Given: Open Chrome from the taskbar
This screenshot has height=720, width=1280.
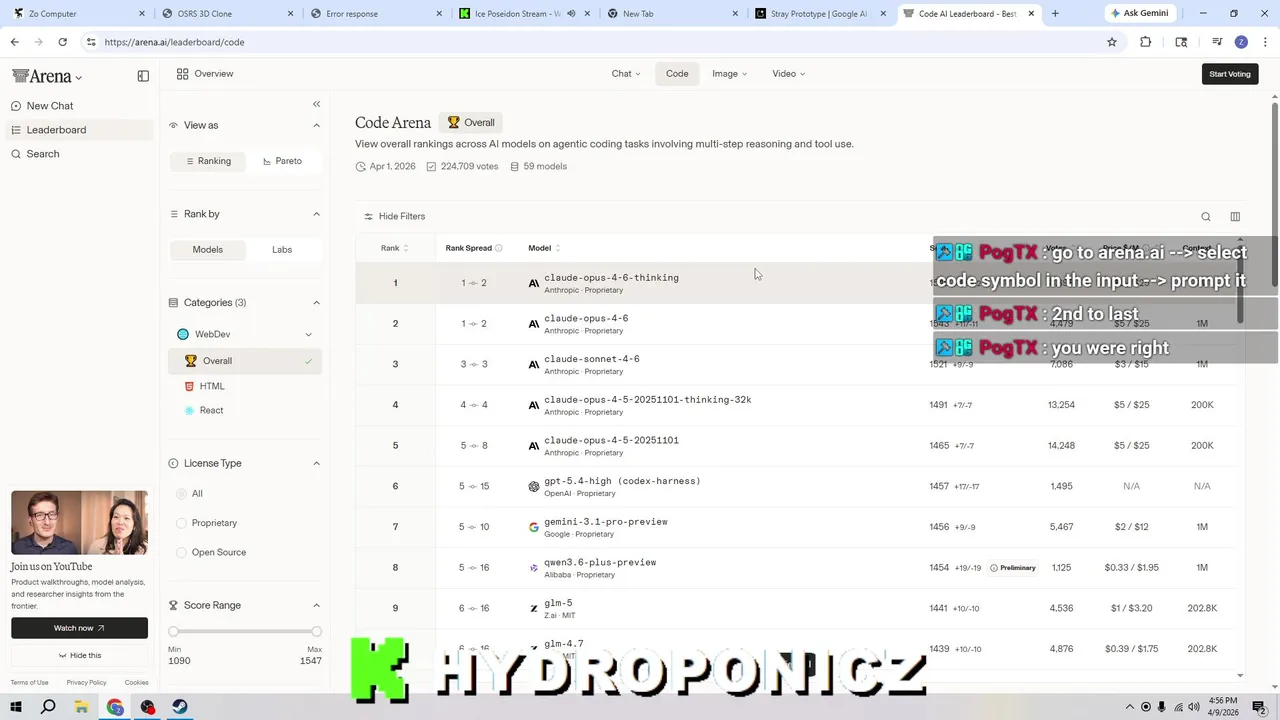Looking at the screenshot, I should point(115,707).
